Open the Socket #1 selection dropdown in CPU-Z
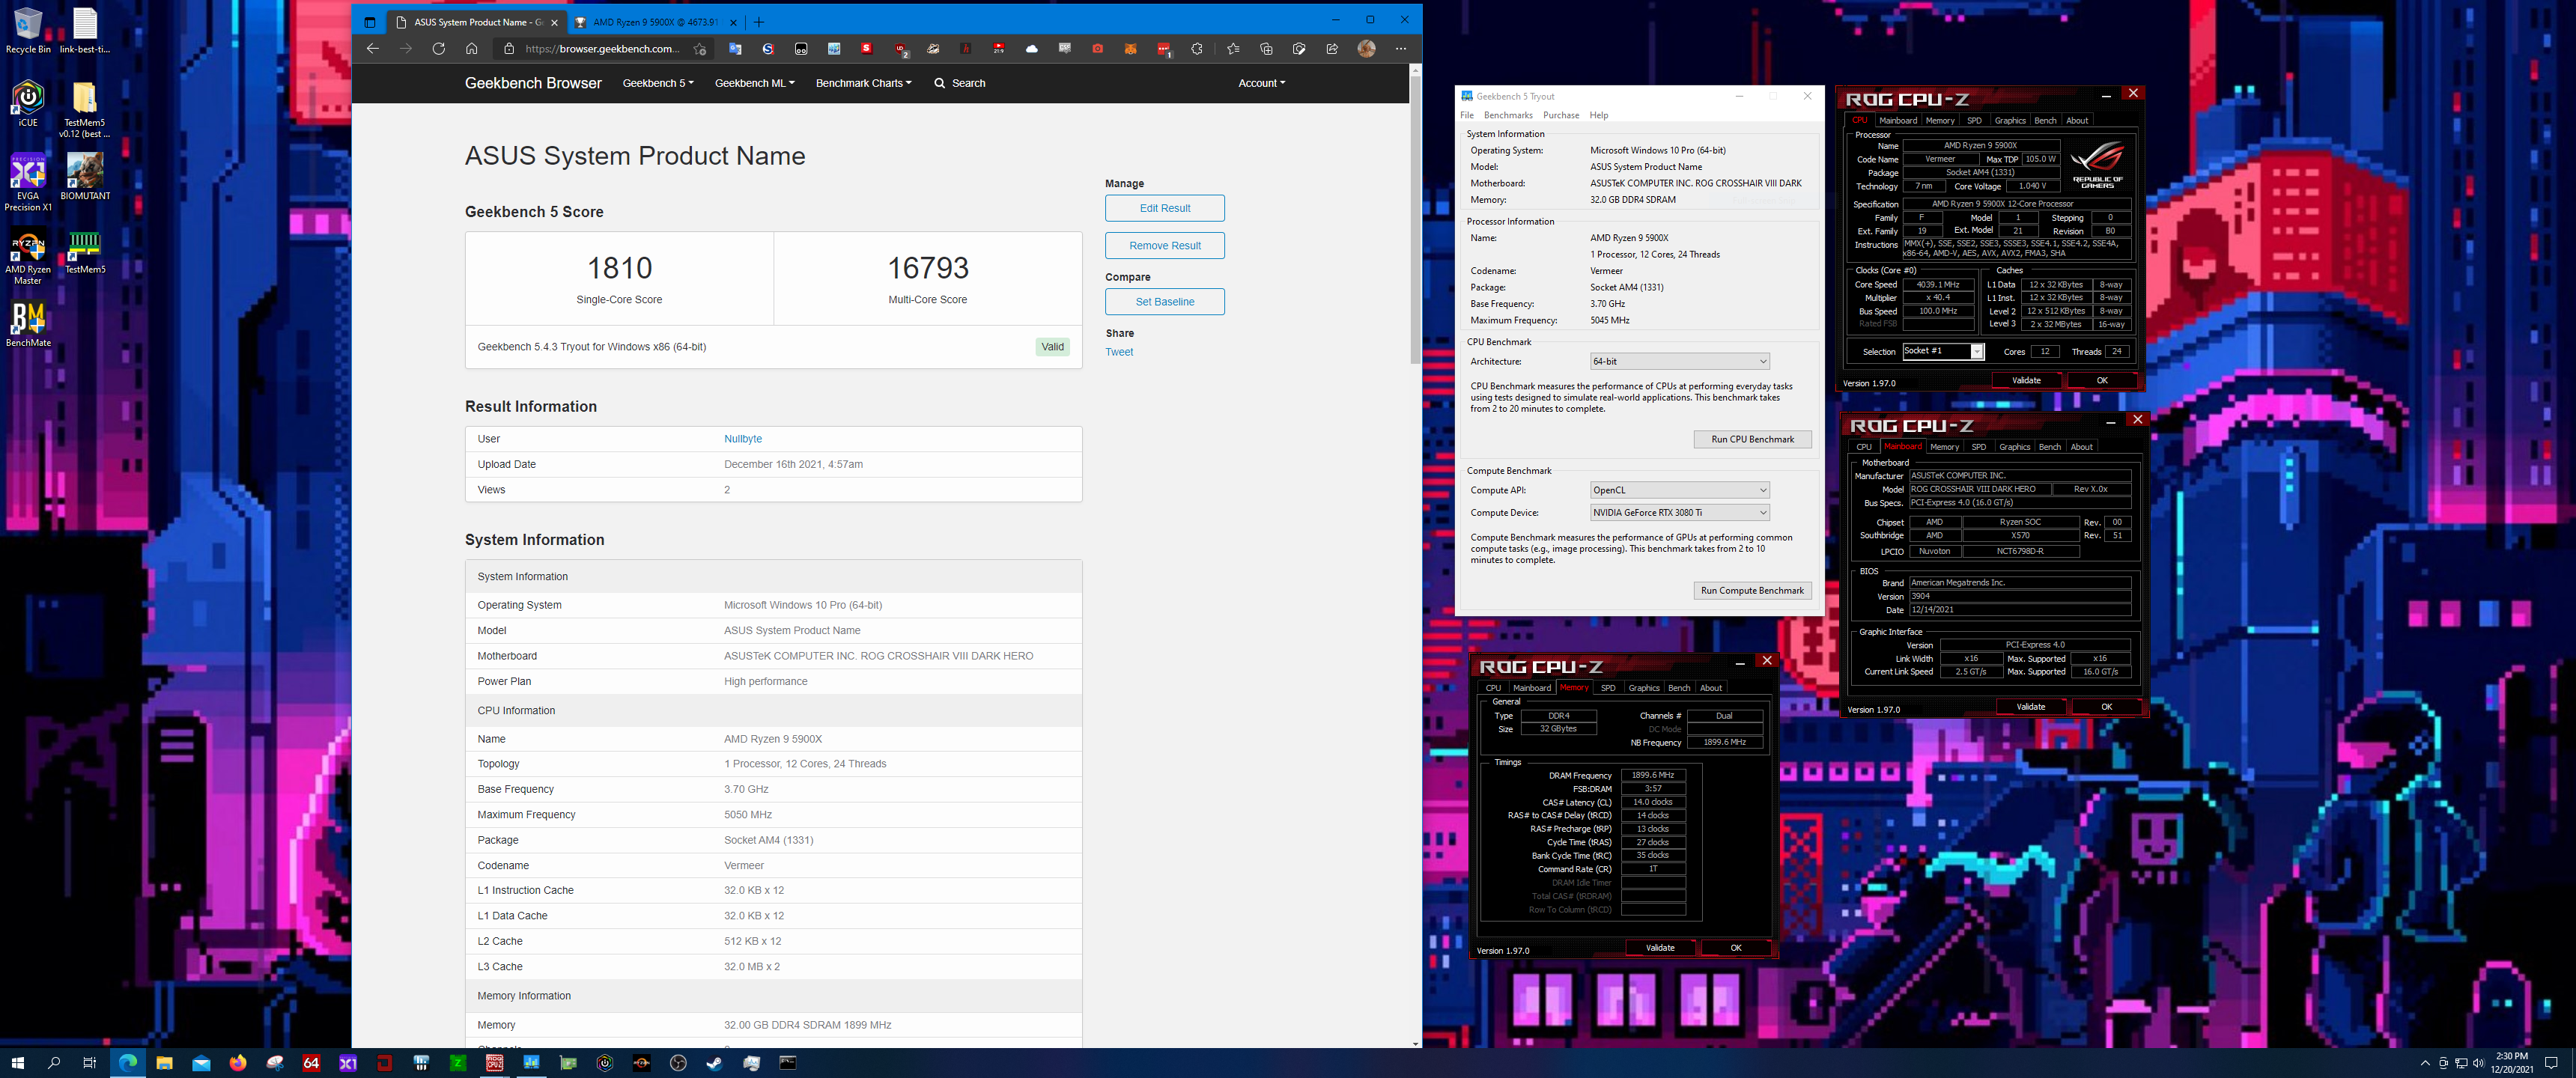Image resolution: width=2576 pixels, height=1078 pixels. [1943, 351]
